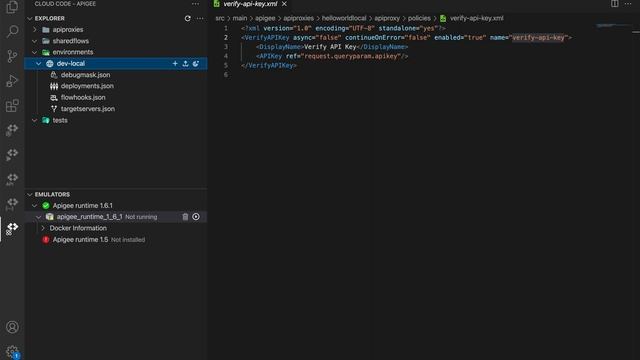
Task: Start the apigee_runtime_1_6_1 container
Action: pos(196,217)
